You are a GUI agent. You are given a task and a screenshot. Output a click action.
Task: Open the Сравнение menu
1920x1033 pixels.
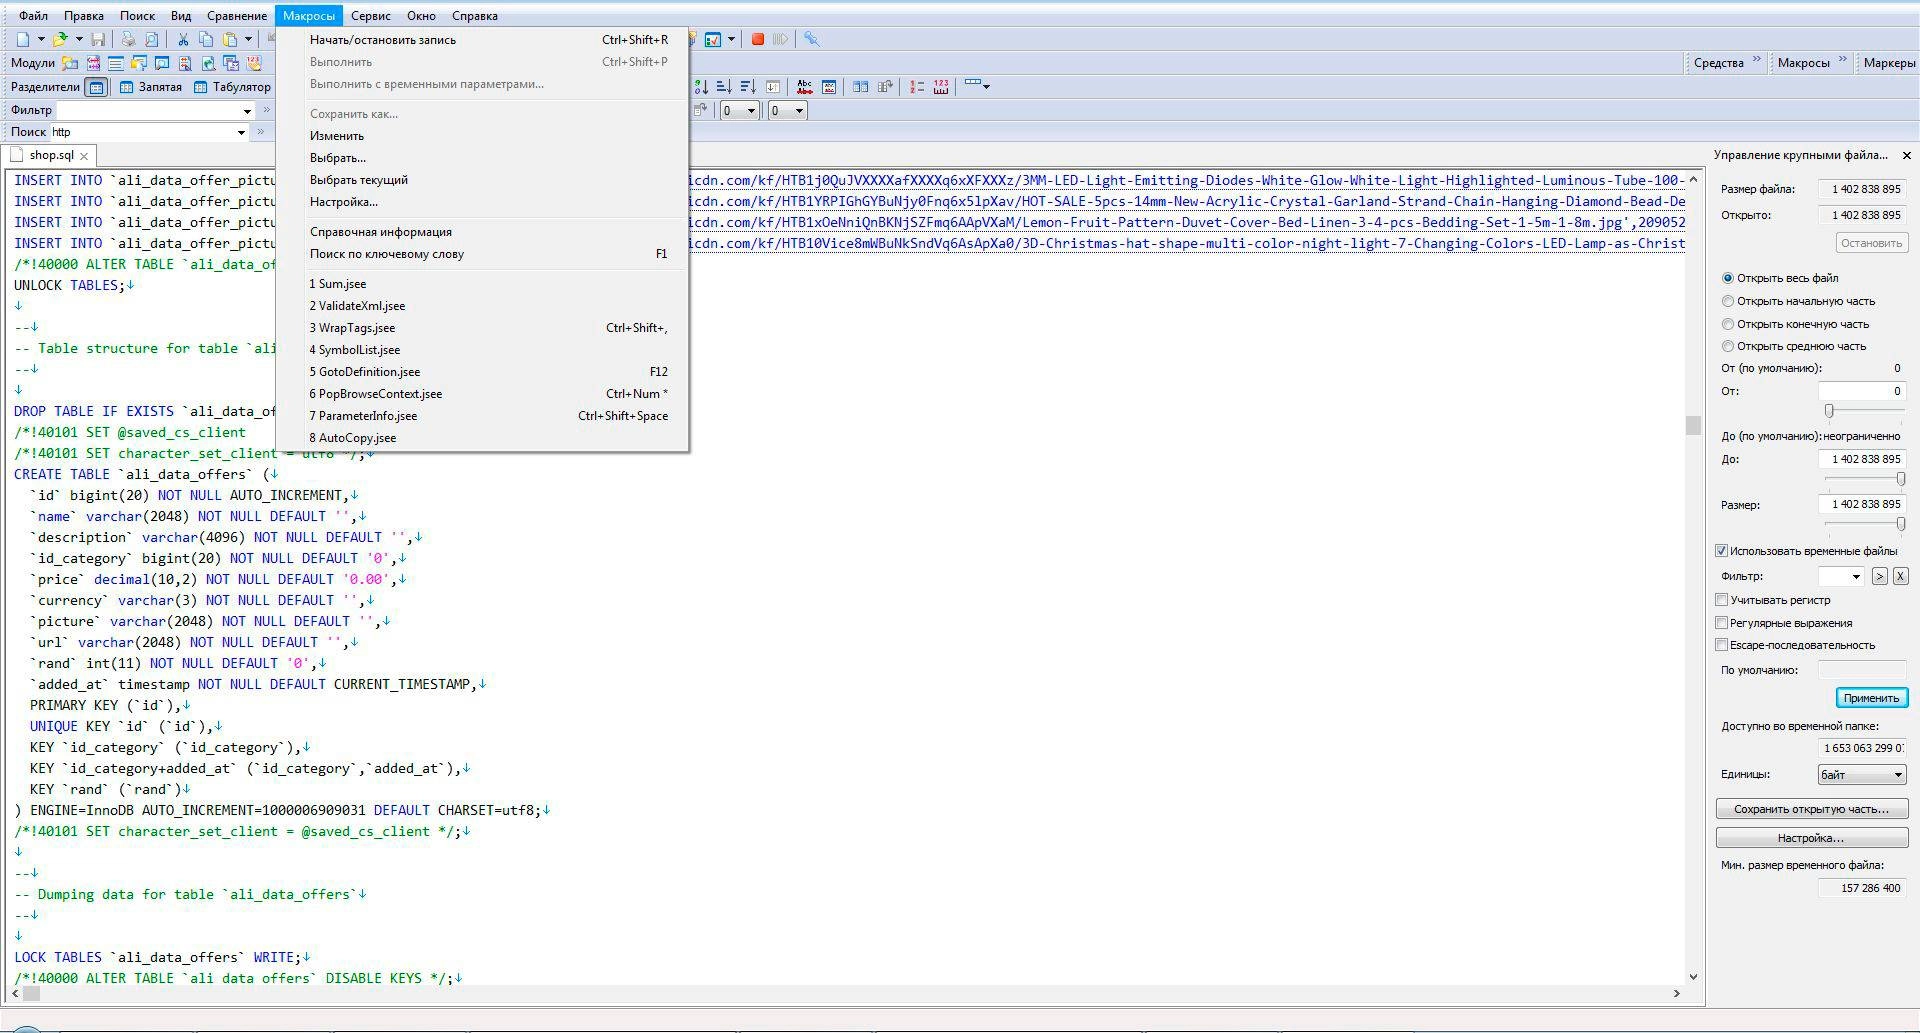tap(237, 16)
